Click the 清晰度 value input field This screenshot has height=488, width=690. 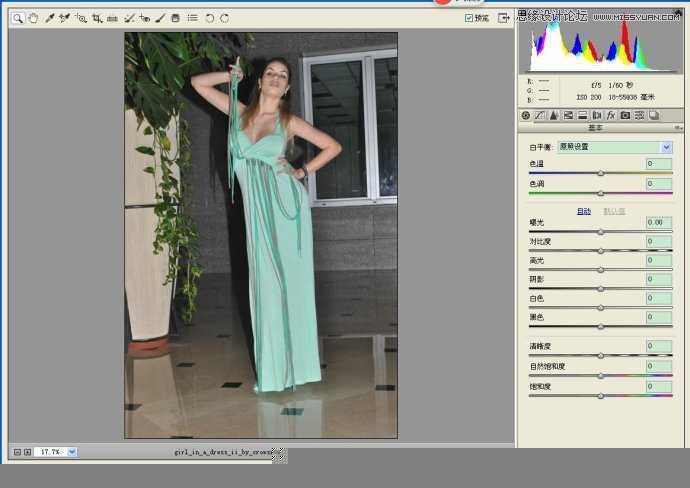pos(659,346)
